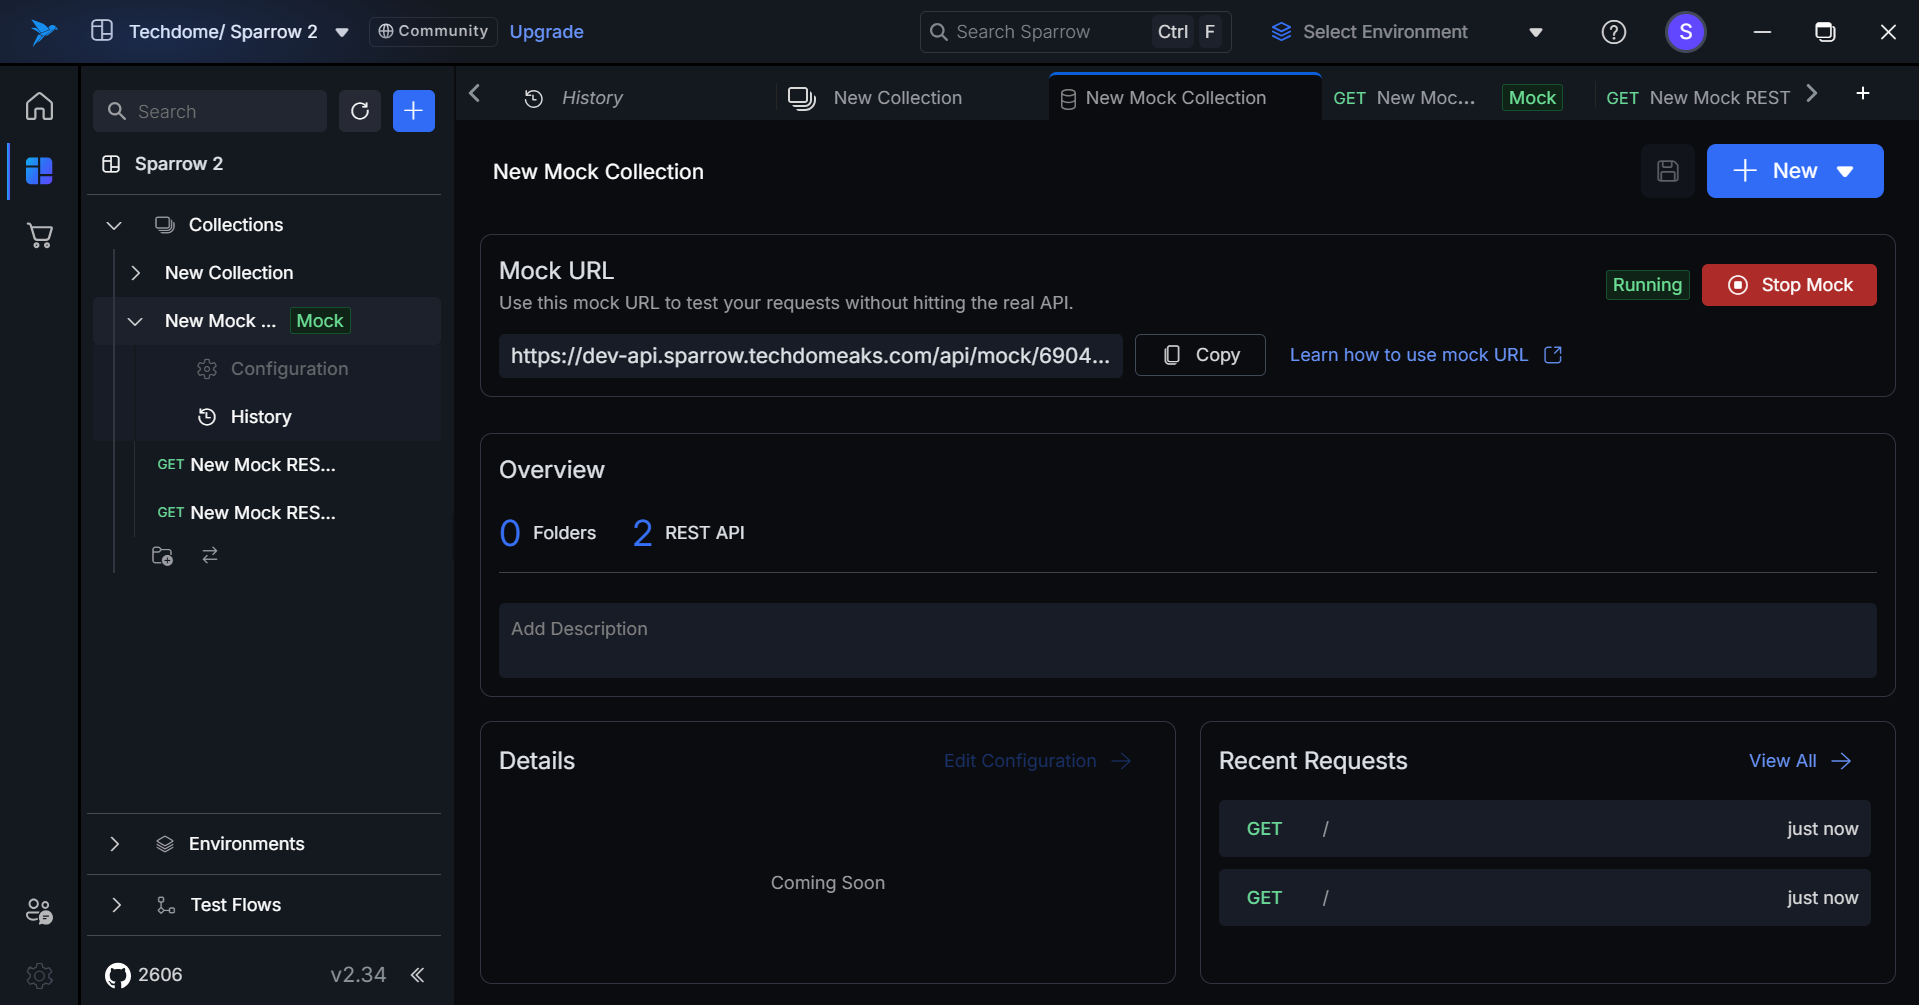Open the Home icon in sidebar
Viewport: 1919px width, 1005px height.
click(39, 106)
